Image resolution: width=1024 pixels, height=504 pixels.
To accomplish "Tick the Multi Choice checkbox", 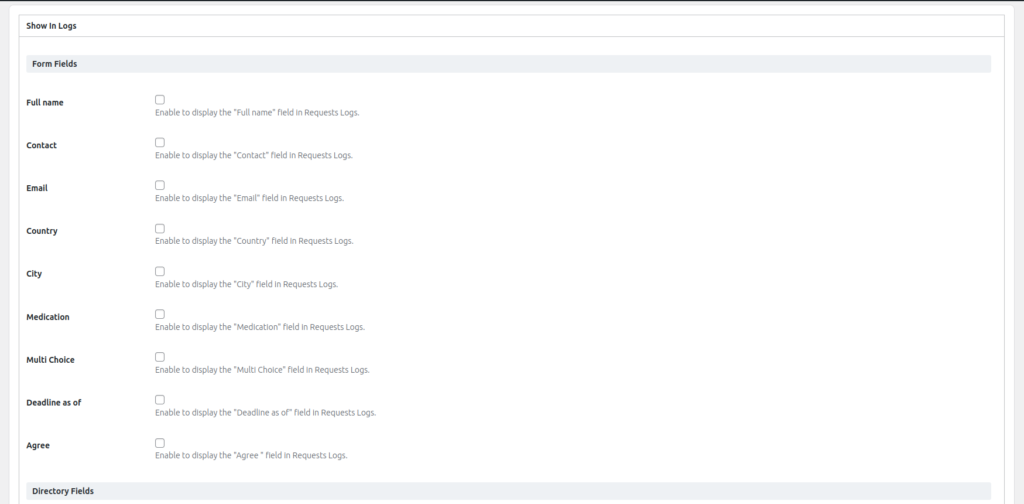I will pos(160,357).
